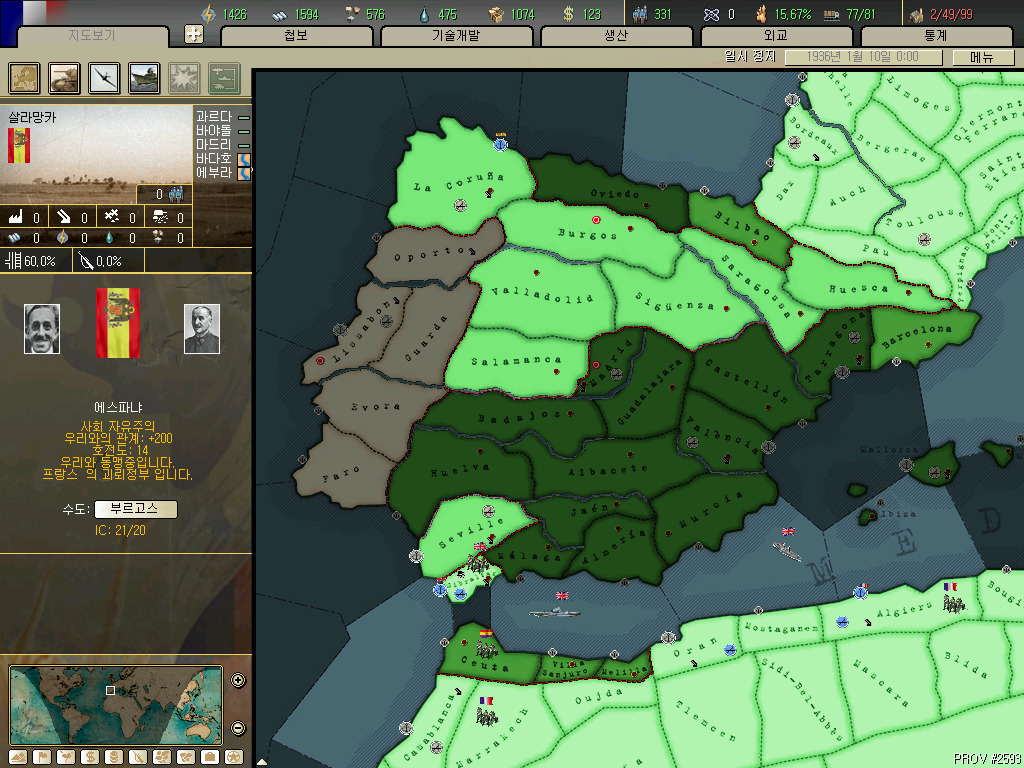The height and width of the screenshot is (768, 1024).
Task: Select the map overview icon button
Action: [x=25, y=78]
